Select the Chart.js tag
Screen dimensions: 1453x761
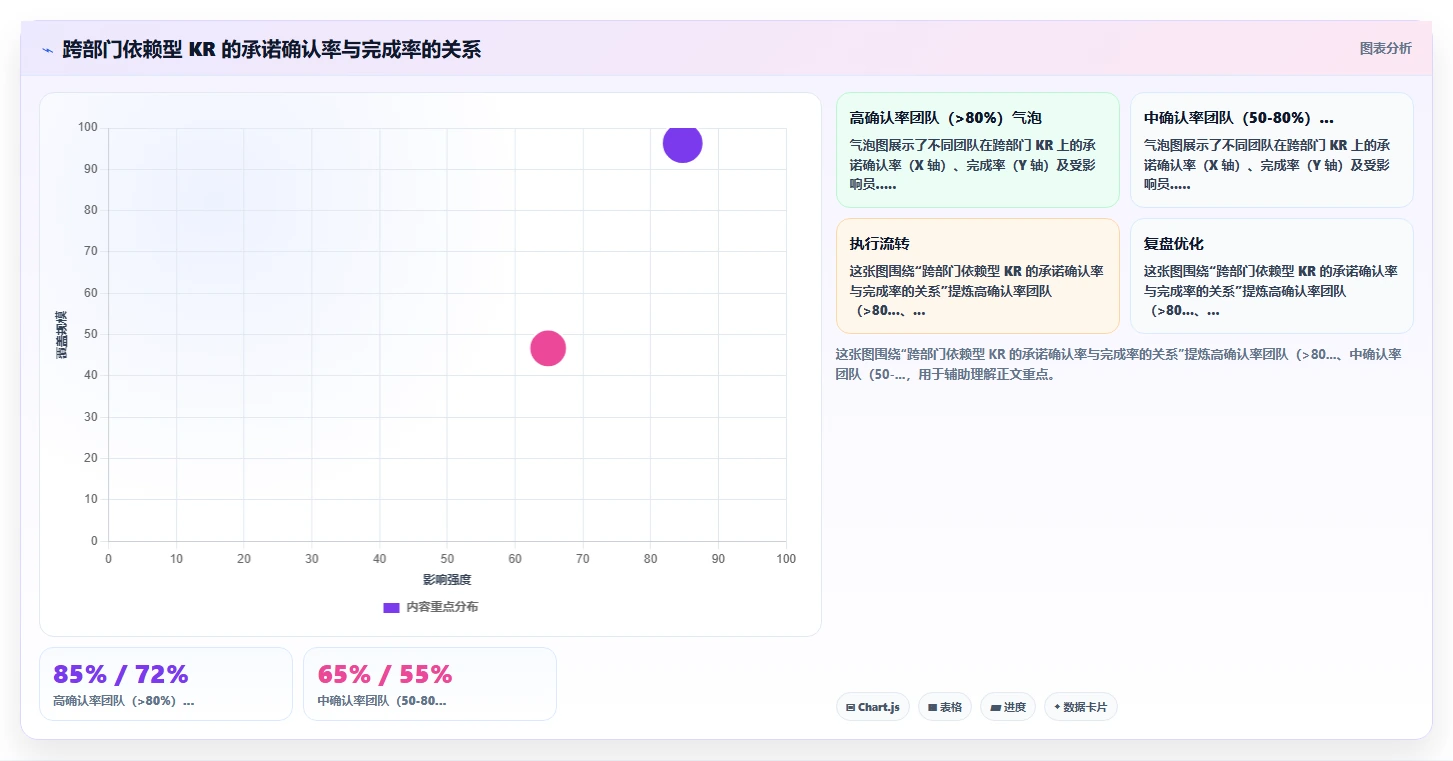pos(873,707)
